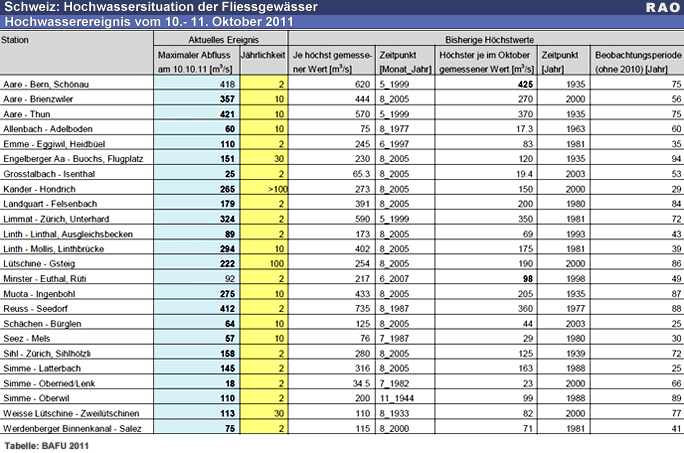The width and height of the screenshot is (684, 453).
Task: Click Jährlichkeit value 100 for Lütschine - Gsteig
Action: [x=277, y=264]
